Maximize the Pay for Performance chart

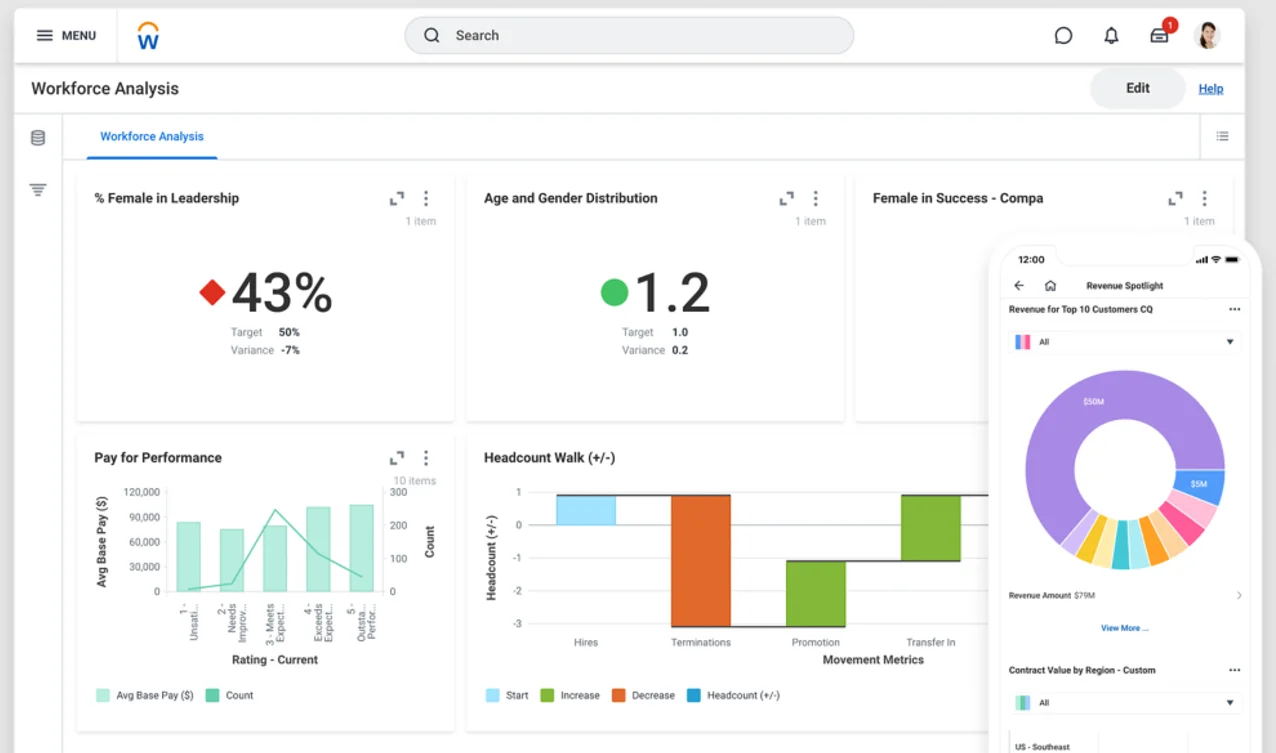(x=397, y=458)
